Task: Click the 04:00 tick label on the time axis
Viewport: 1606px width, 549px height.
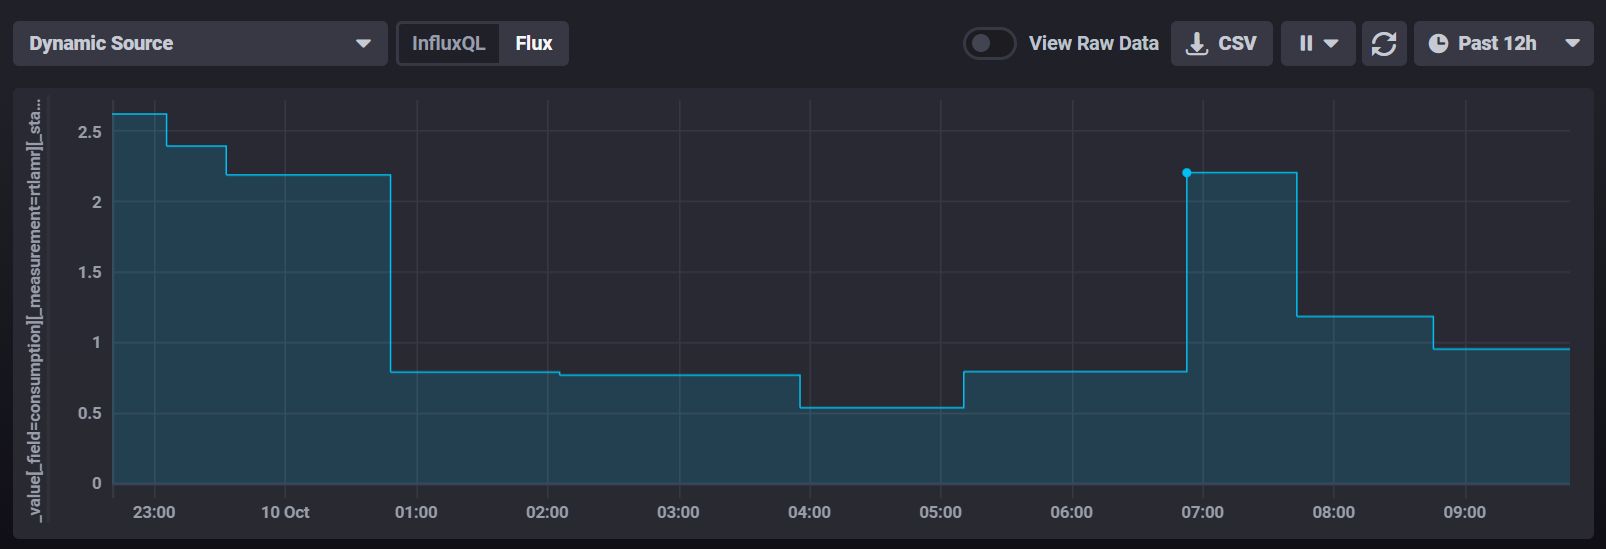Action: (x=809, y=512)
